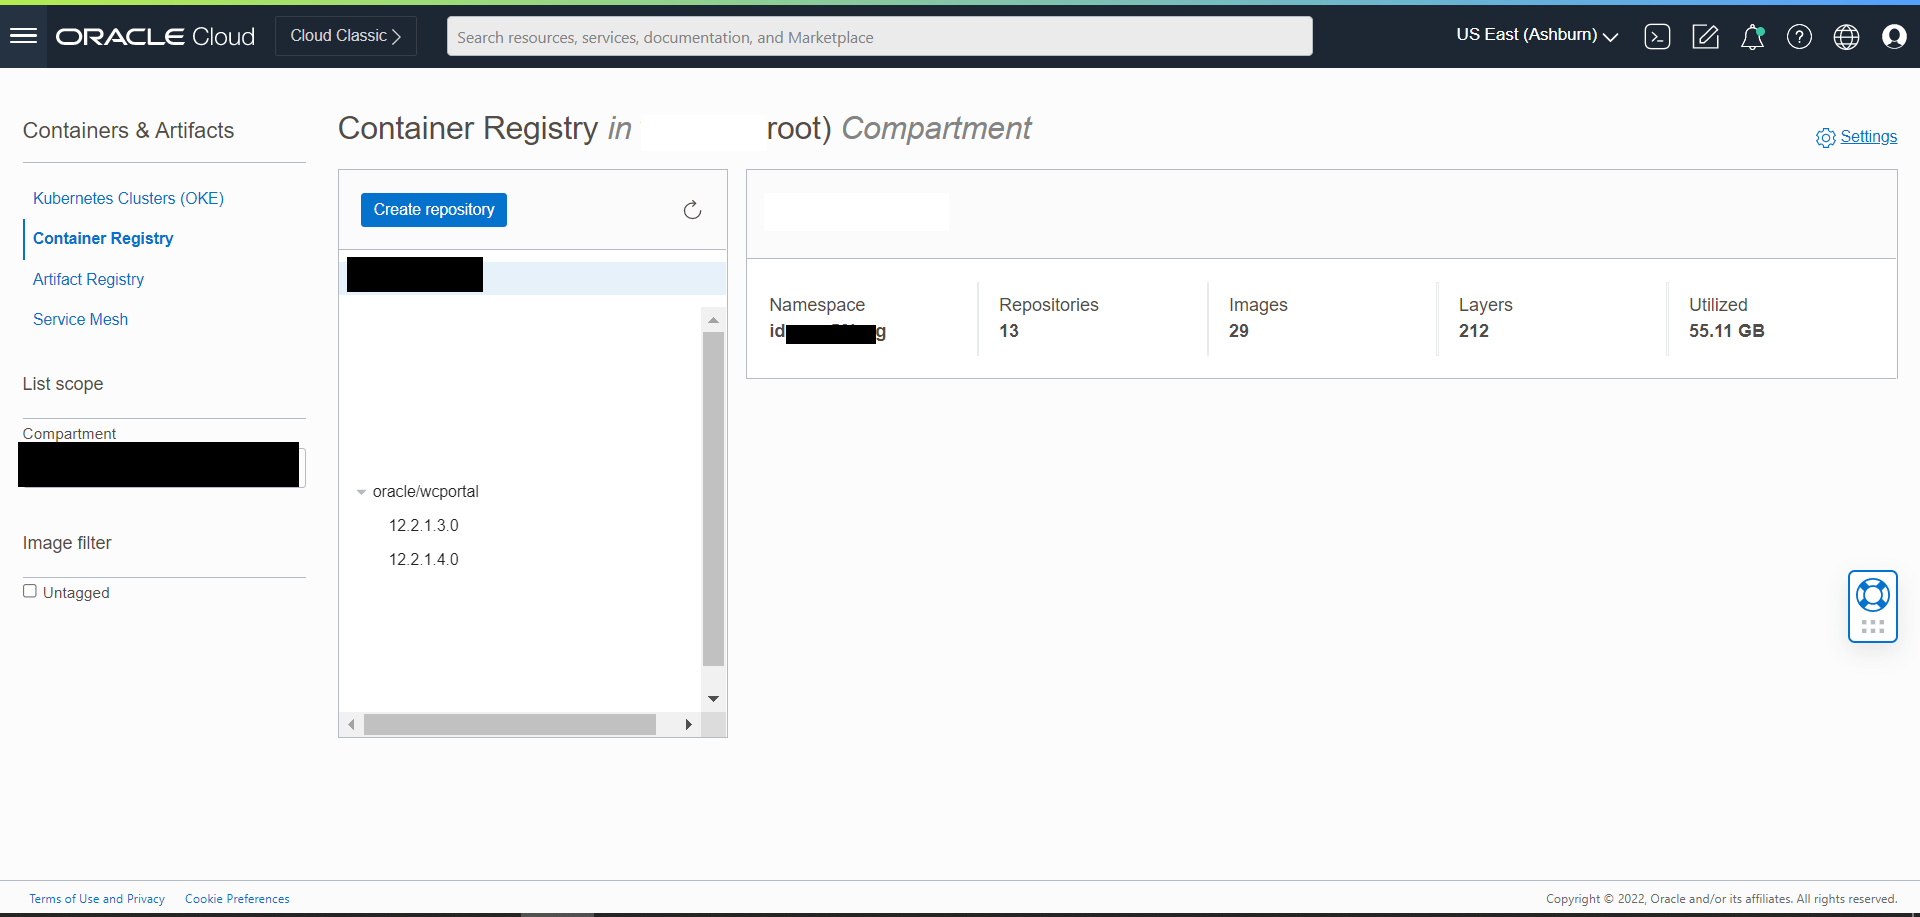This screenshot has height=917, width=1920.
Task: Click the Repositories count 13
Action: point(1009,331)
